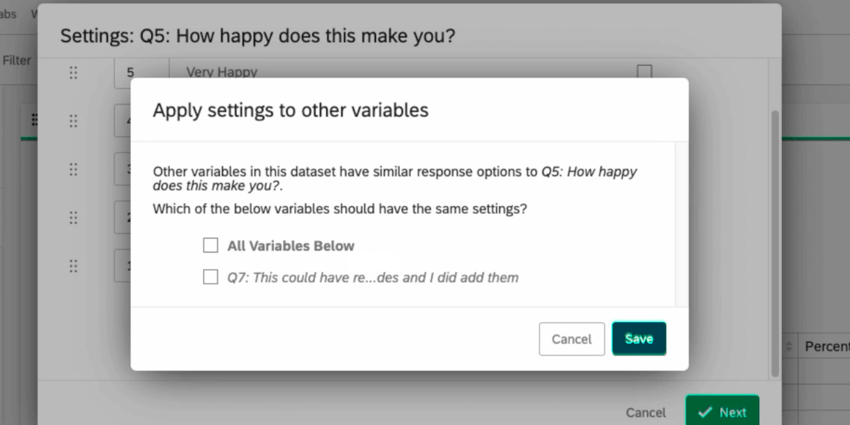Click the drag handle for Very Happy row
The width and height of the screenshot is (850, 425).
[73, 73]
